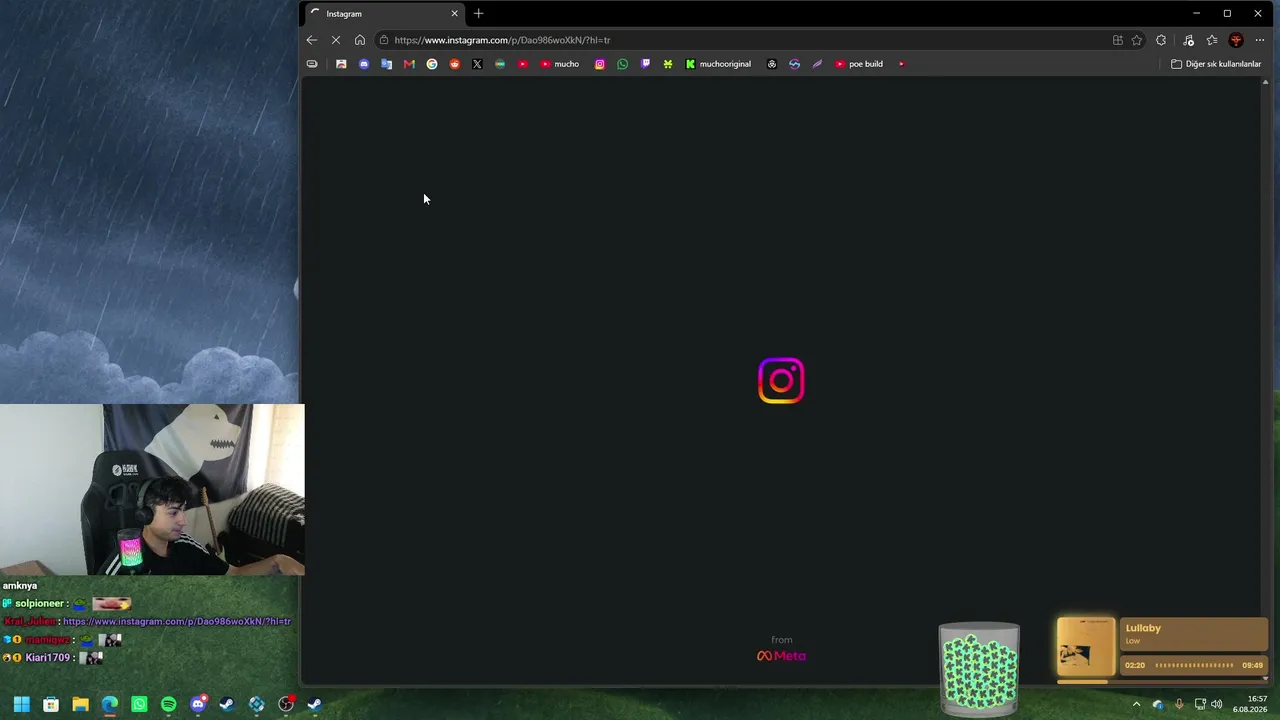The image size is (1280, 720).
Task: Open the microphone tray icon
Action: click(x=1179, y=704)
